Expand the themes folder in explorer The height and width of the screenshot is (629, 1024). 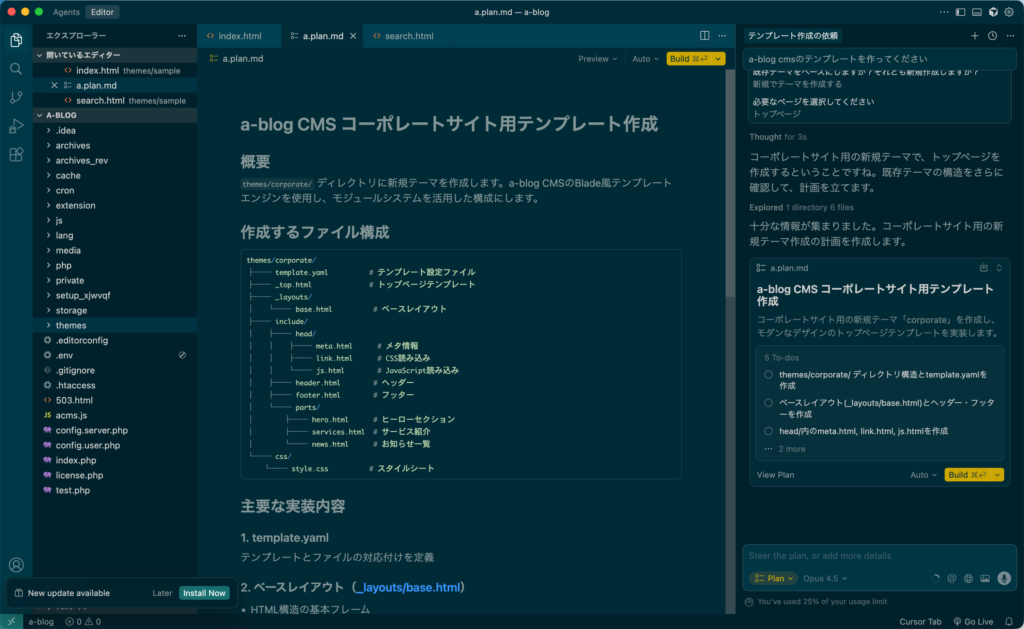(x=70, y=325)
